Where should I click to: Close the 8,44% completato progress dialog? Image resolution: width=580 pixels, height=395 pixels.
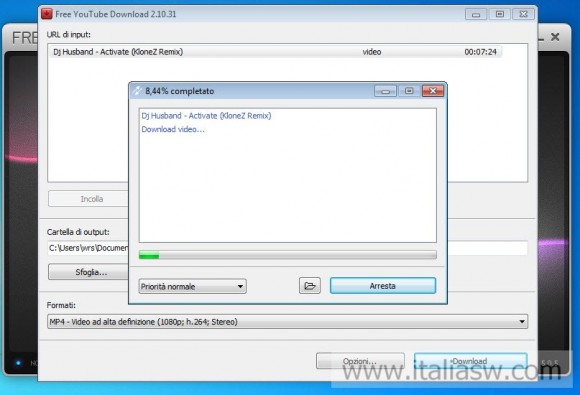433,91
